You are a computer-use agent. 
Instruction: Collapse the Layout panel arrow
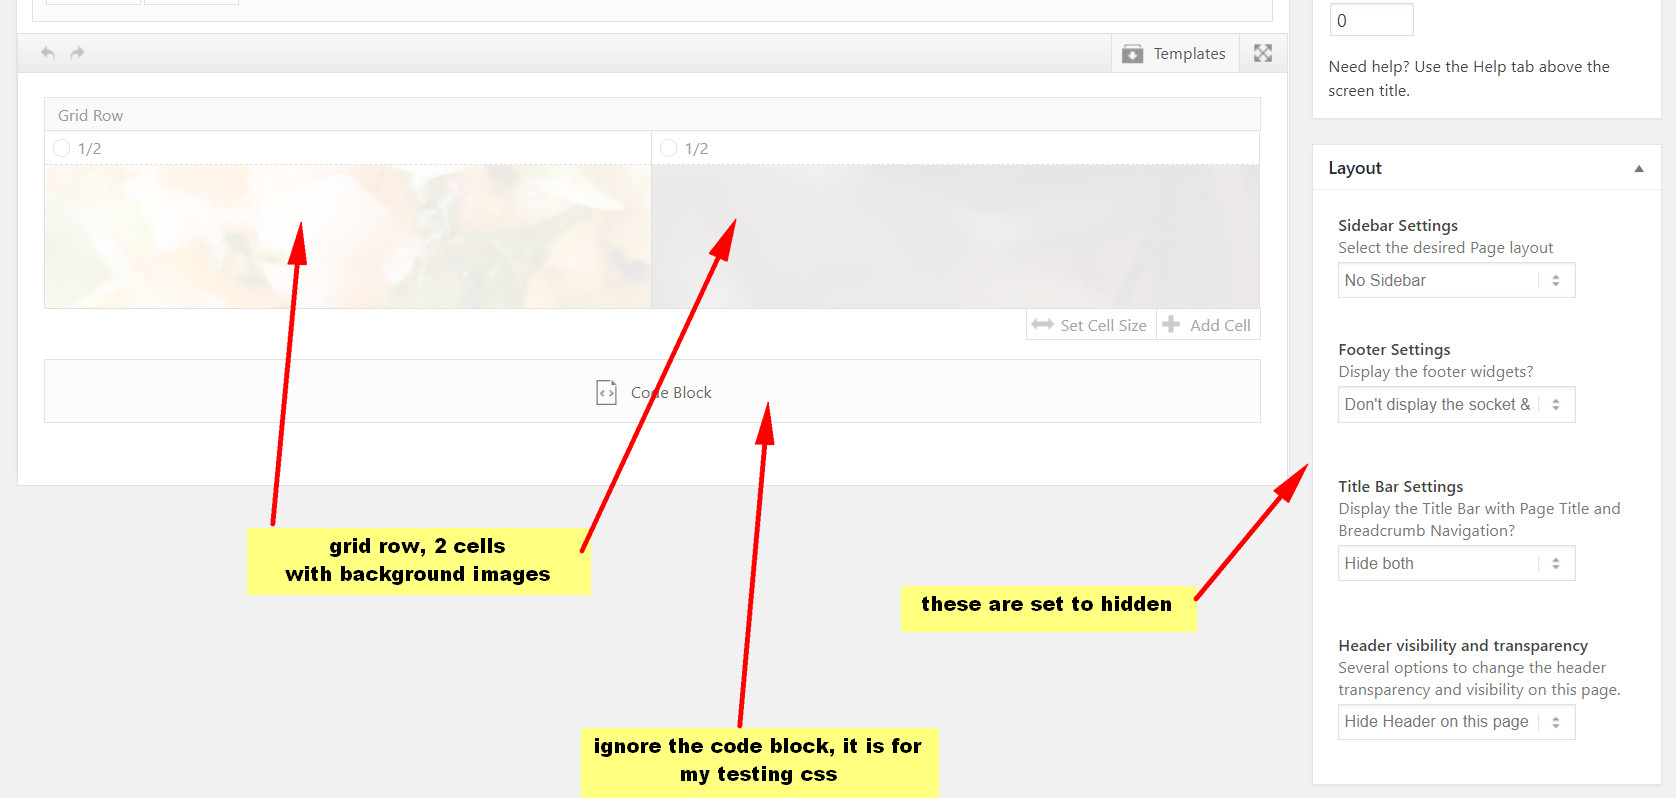pyautogui.click(x=1639, y=168)
